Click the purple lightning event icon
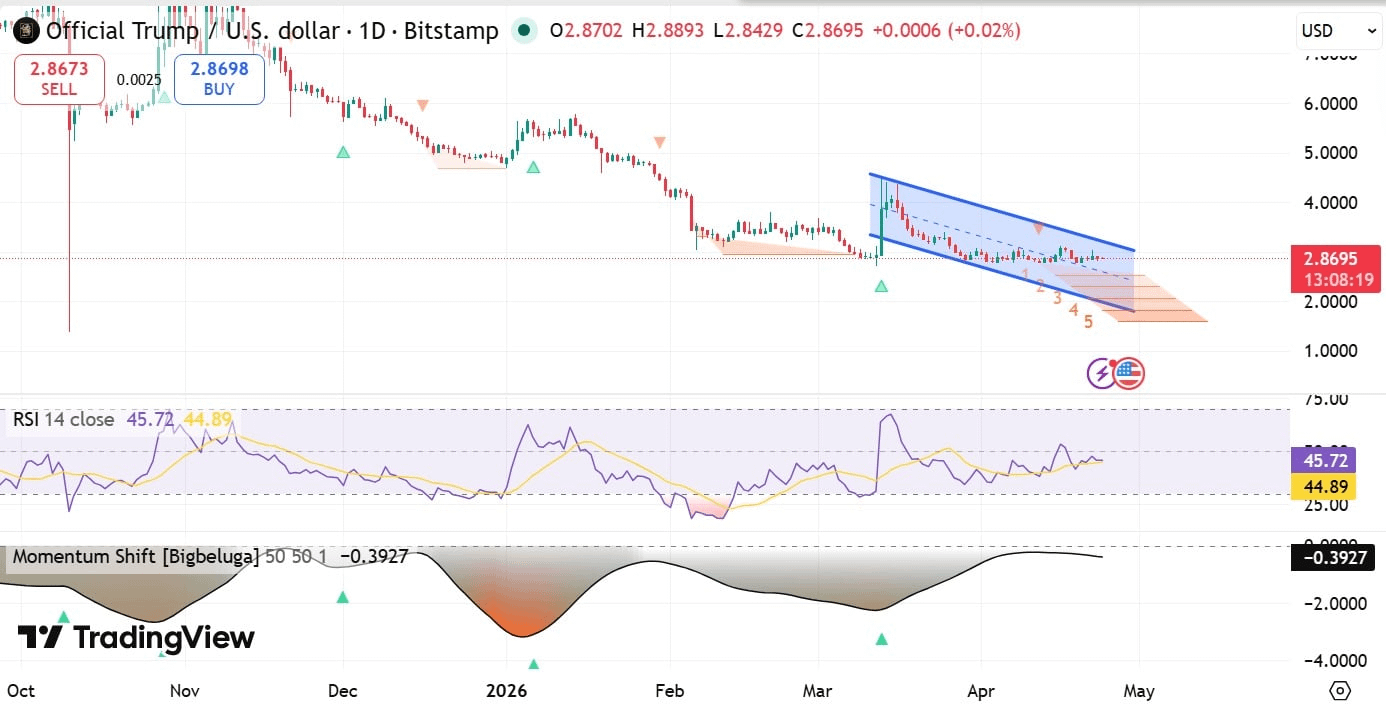This screenshot has width=1386, height=711. [x=1102, y=374]
